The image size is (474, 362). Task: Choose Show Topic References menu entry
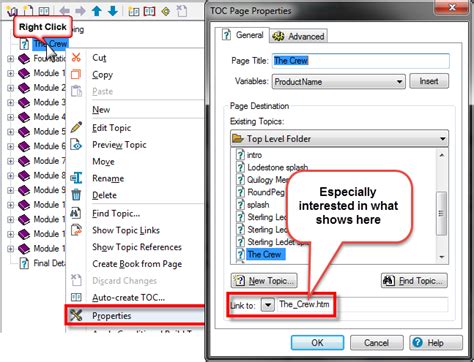[x=137, y=247]
